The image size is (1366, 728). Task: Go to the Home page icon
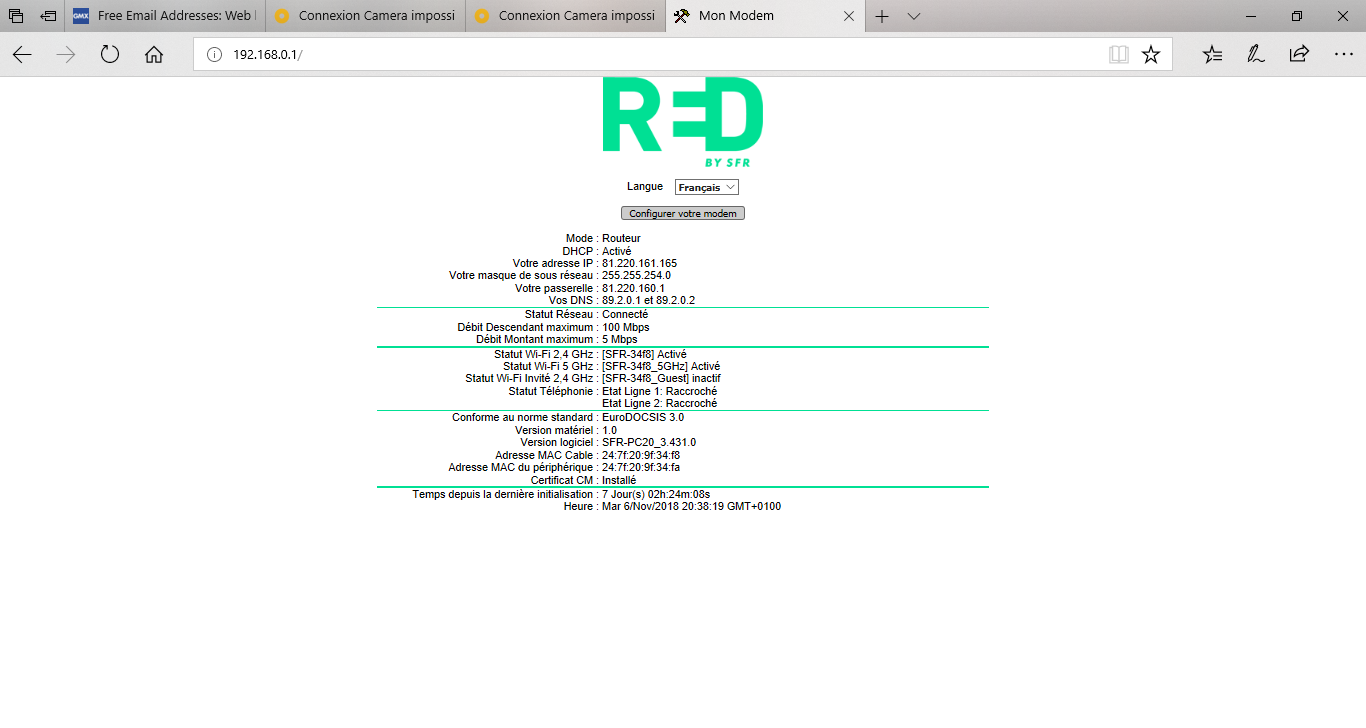click(x=154, y=55)
